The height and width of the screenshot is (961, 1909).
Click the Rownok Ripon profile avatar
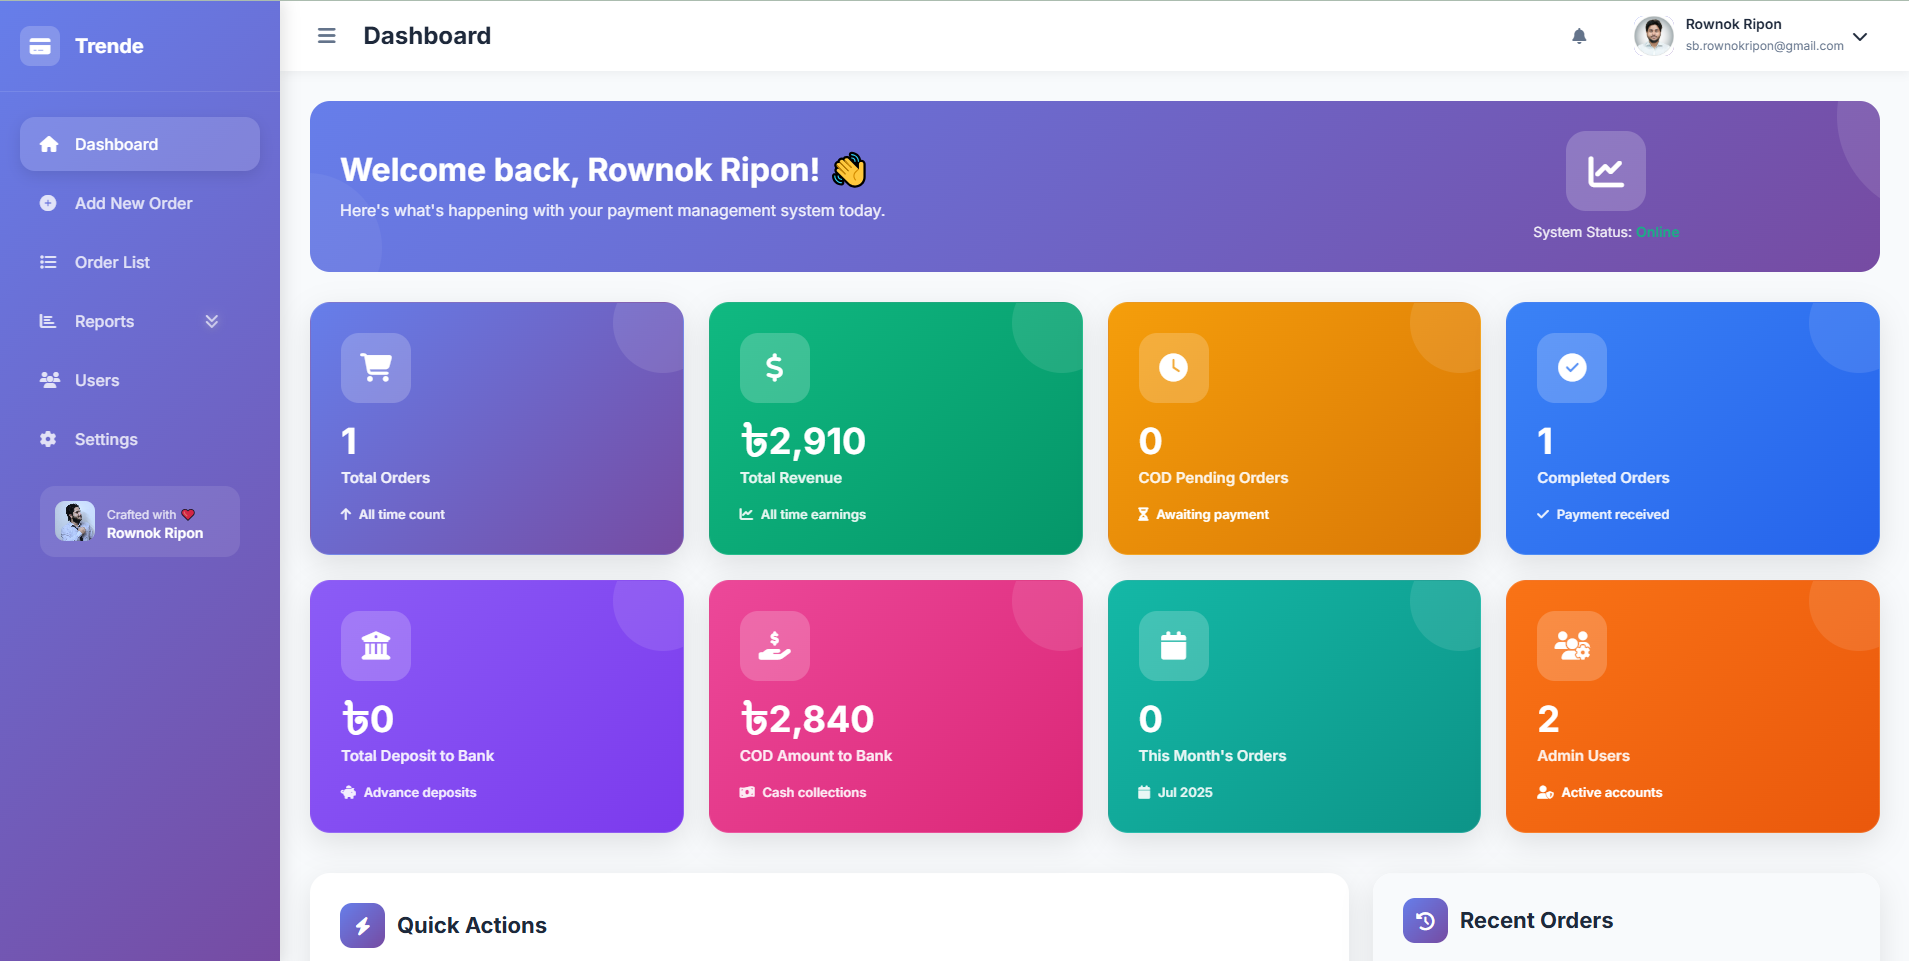pyautogui.click(x=1654, y=36)
